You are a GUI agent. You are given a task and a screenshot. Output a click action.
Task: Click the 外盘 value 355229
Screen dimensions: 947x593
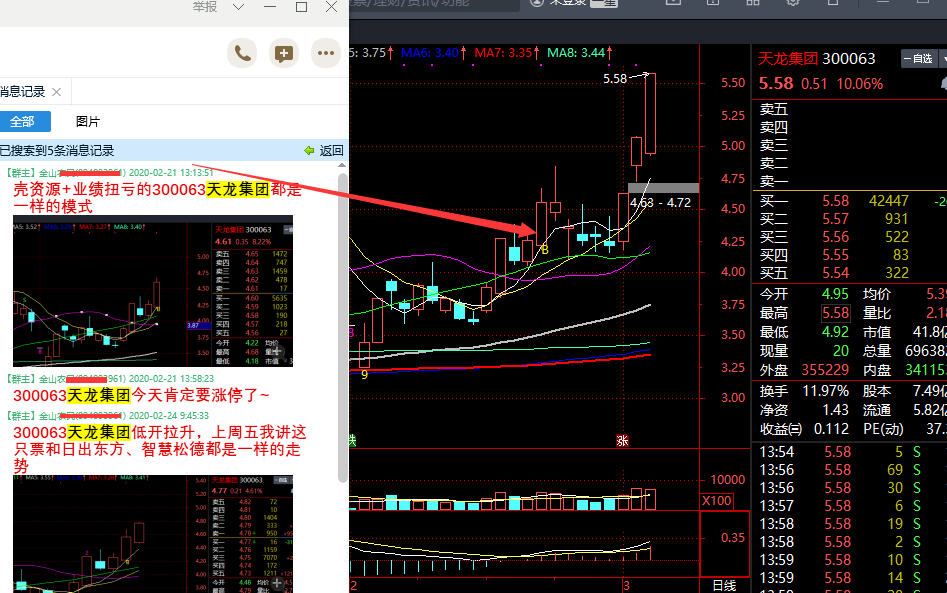coord(825,370)
